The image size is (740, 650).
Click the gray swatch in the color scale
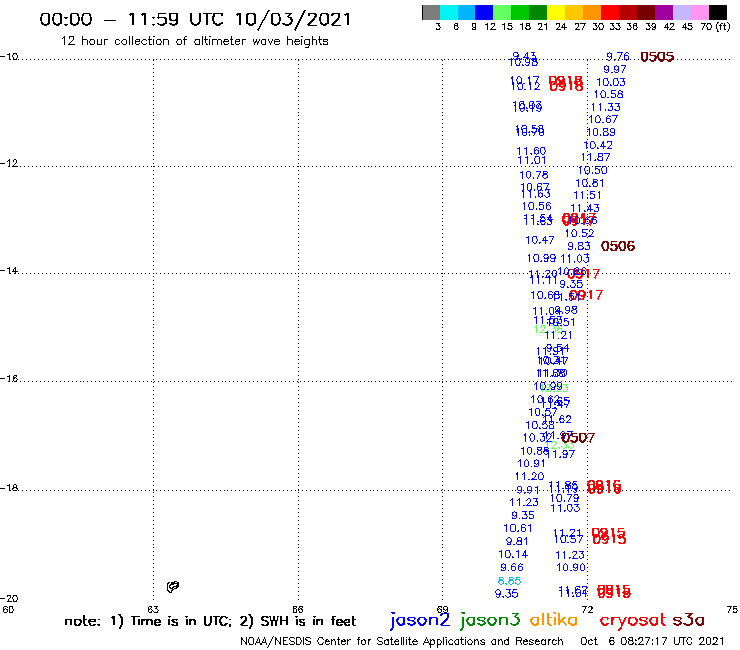pos(431,12)
